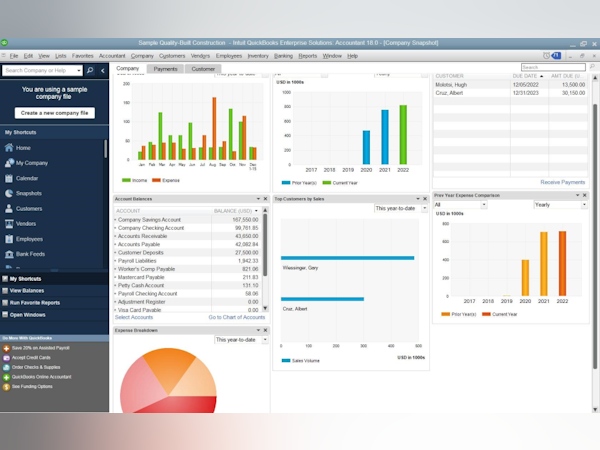The height and width of the screenshot is (450, 600).
Task: Select My Shortcuts section button
Action: pyautogui.click(x=54, y=279)
